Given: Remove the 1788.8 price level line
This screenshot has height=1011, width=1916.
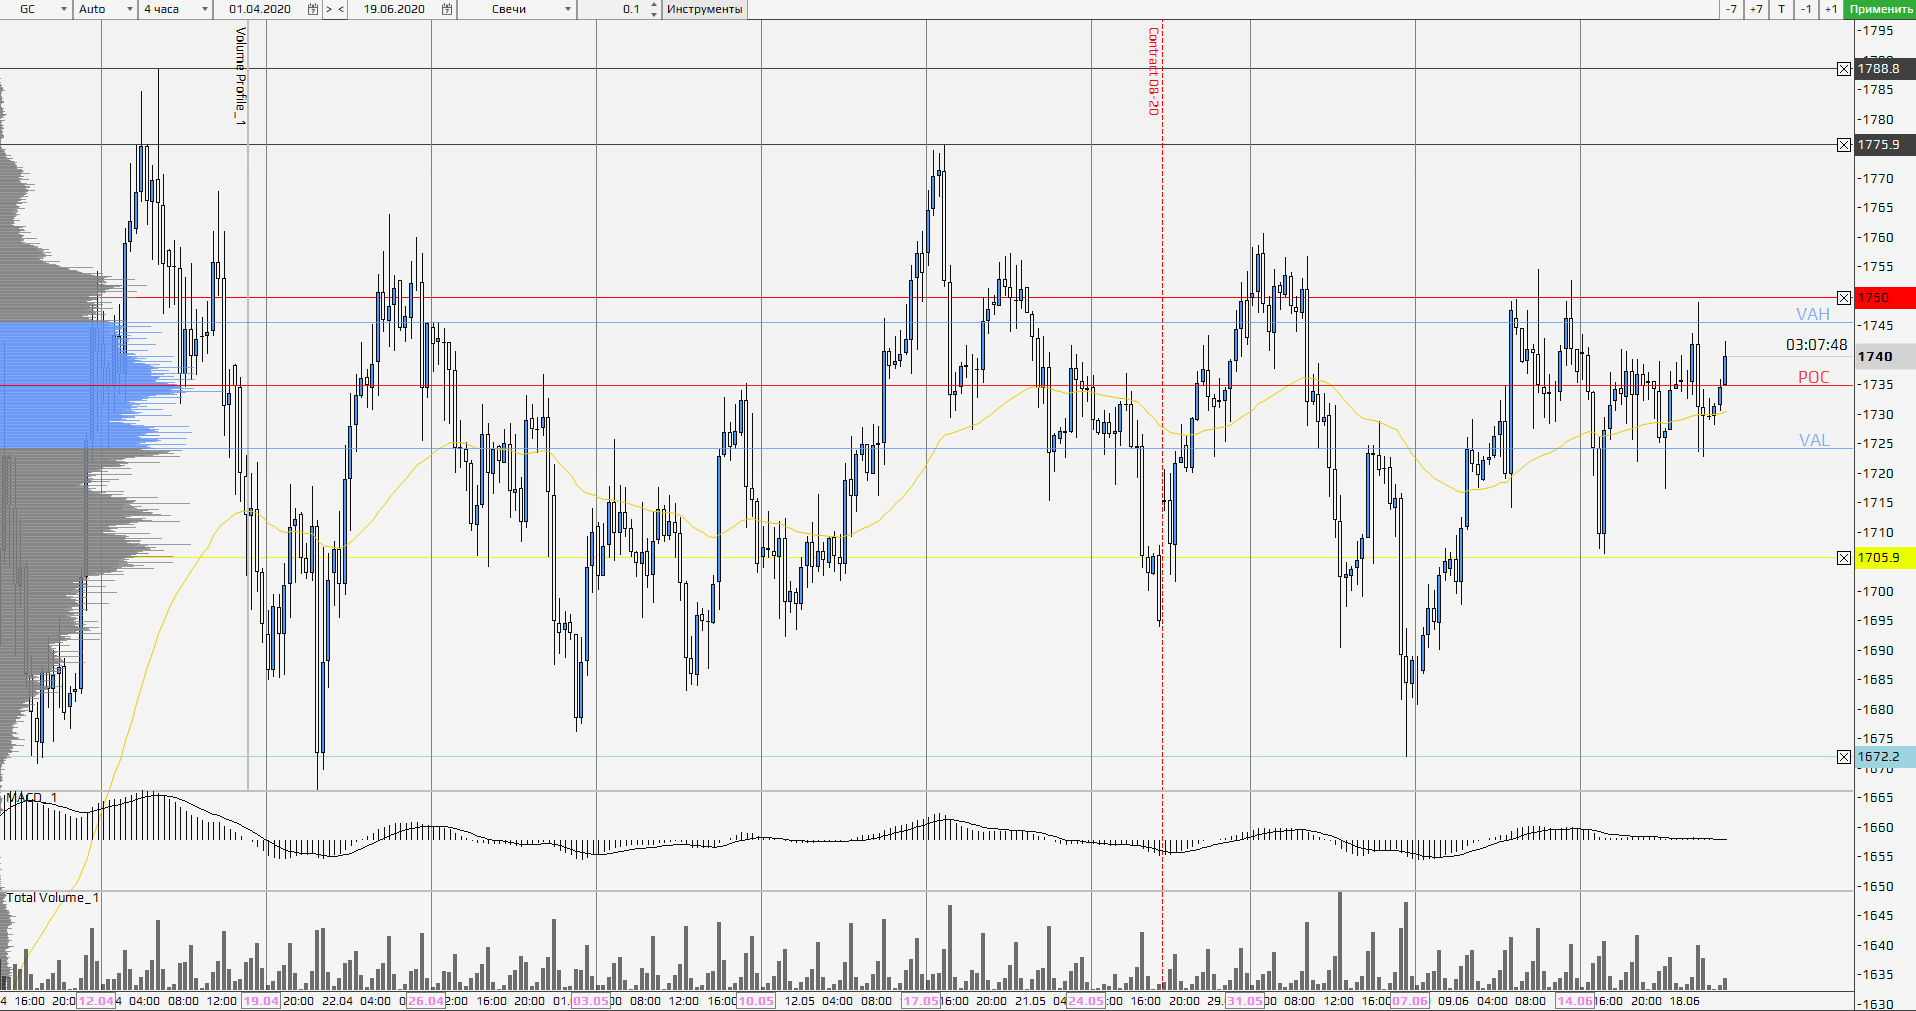Looking at the screenshot, I should click(x=1844, y=69).
